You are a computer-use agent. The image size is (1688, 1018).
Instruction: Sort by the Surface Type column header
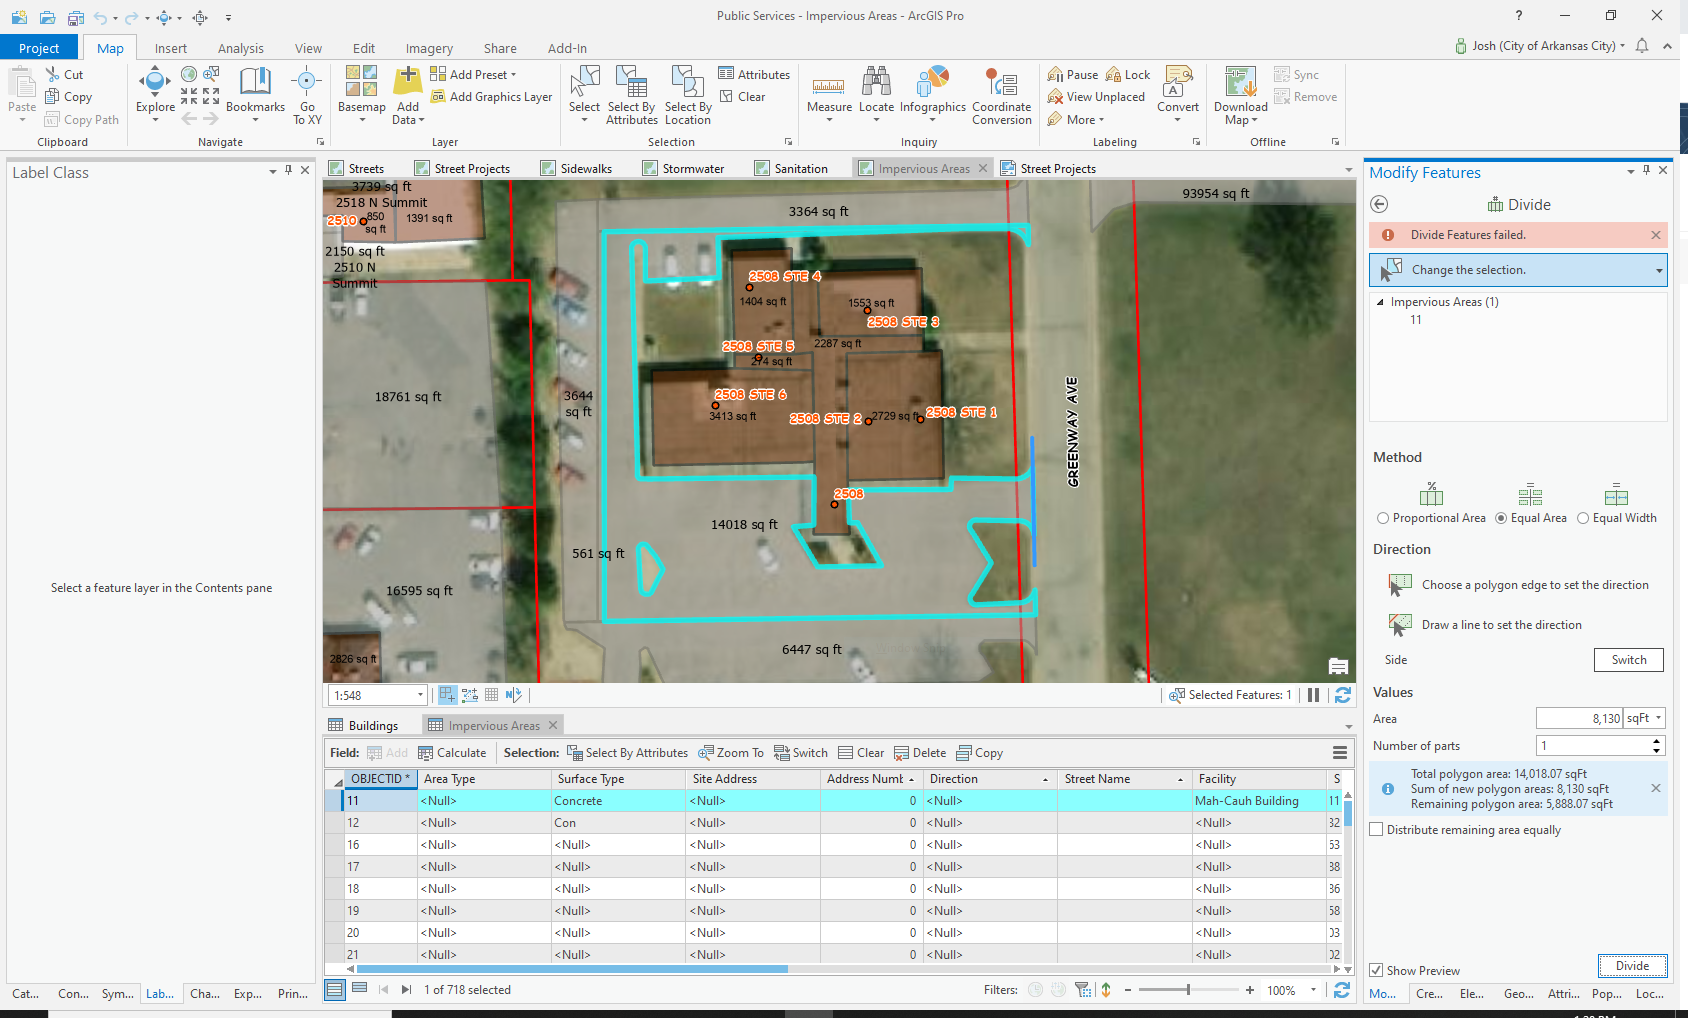coord(618,778)
